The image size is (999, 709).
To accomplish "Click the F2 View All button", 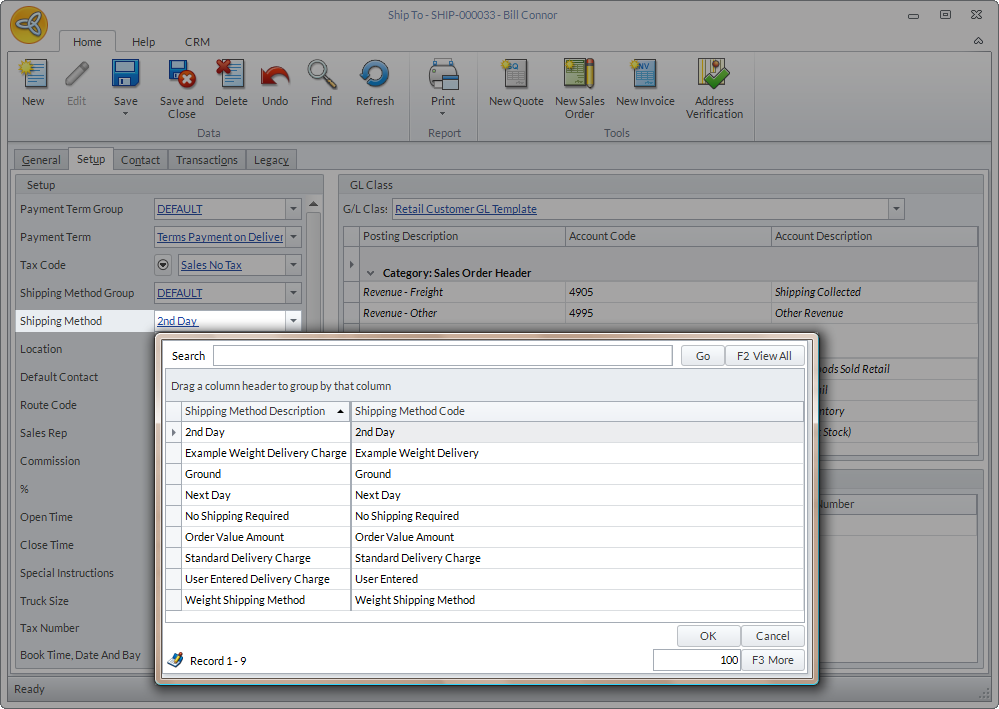I will coord(764,356).
